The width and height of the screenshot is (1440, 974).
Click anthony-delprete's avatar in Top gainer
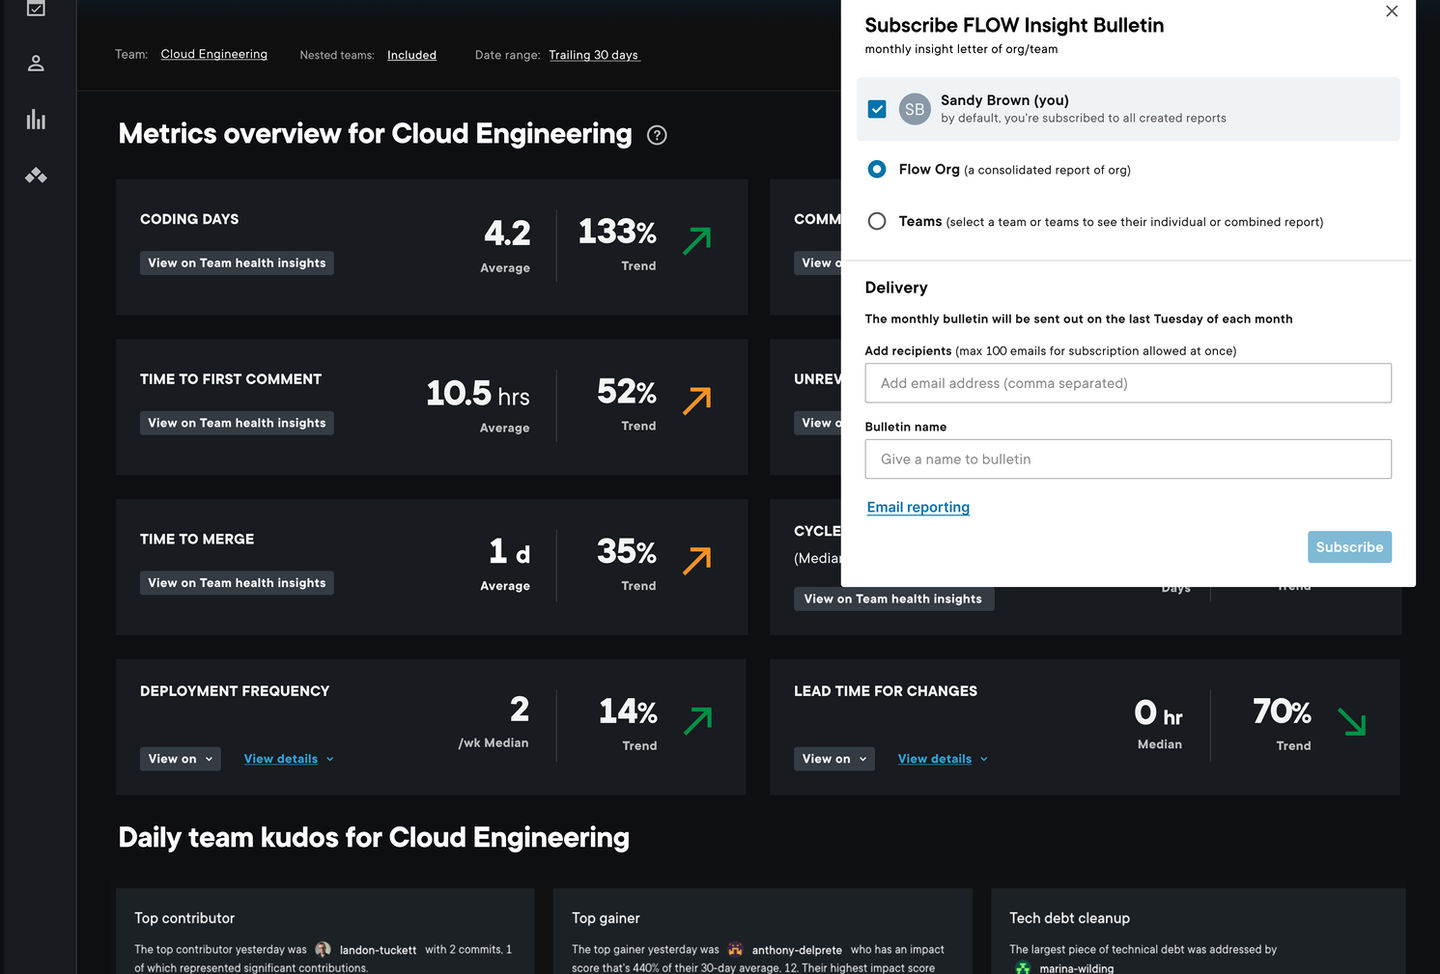click(x=735, y=949)
